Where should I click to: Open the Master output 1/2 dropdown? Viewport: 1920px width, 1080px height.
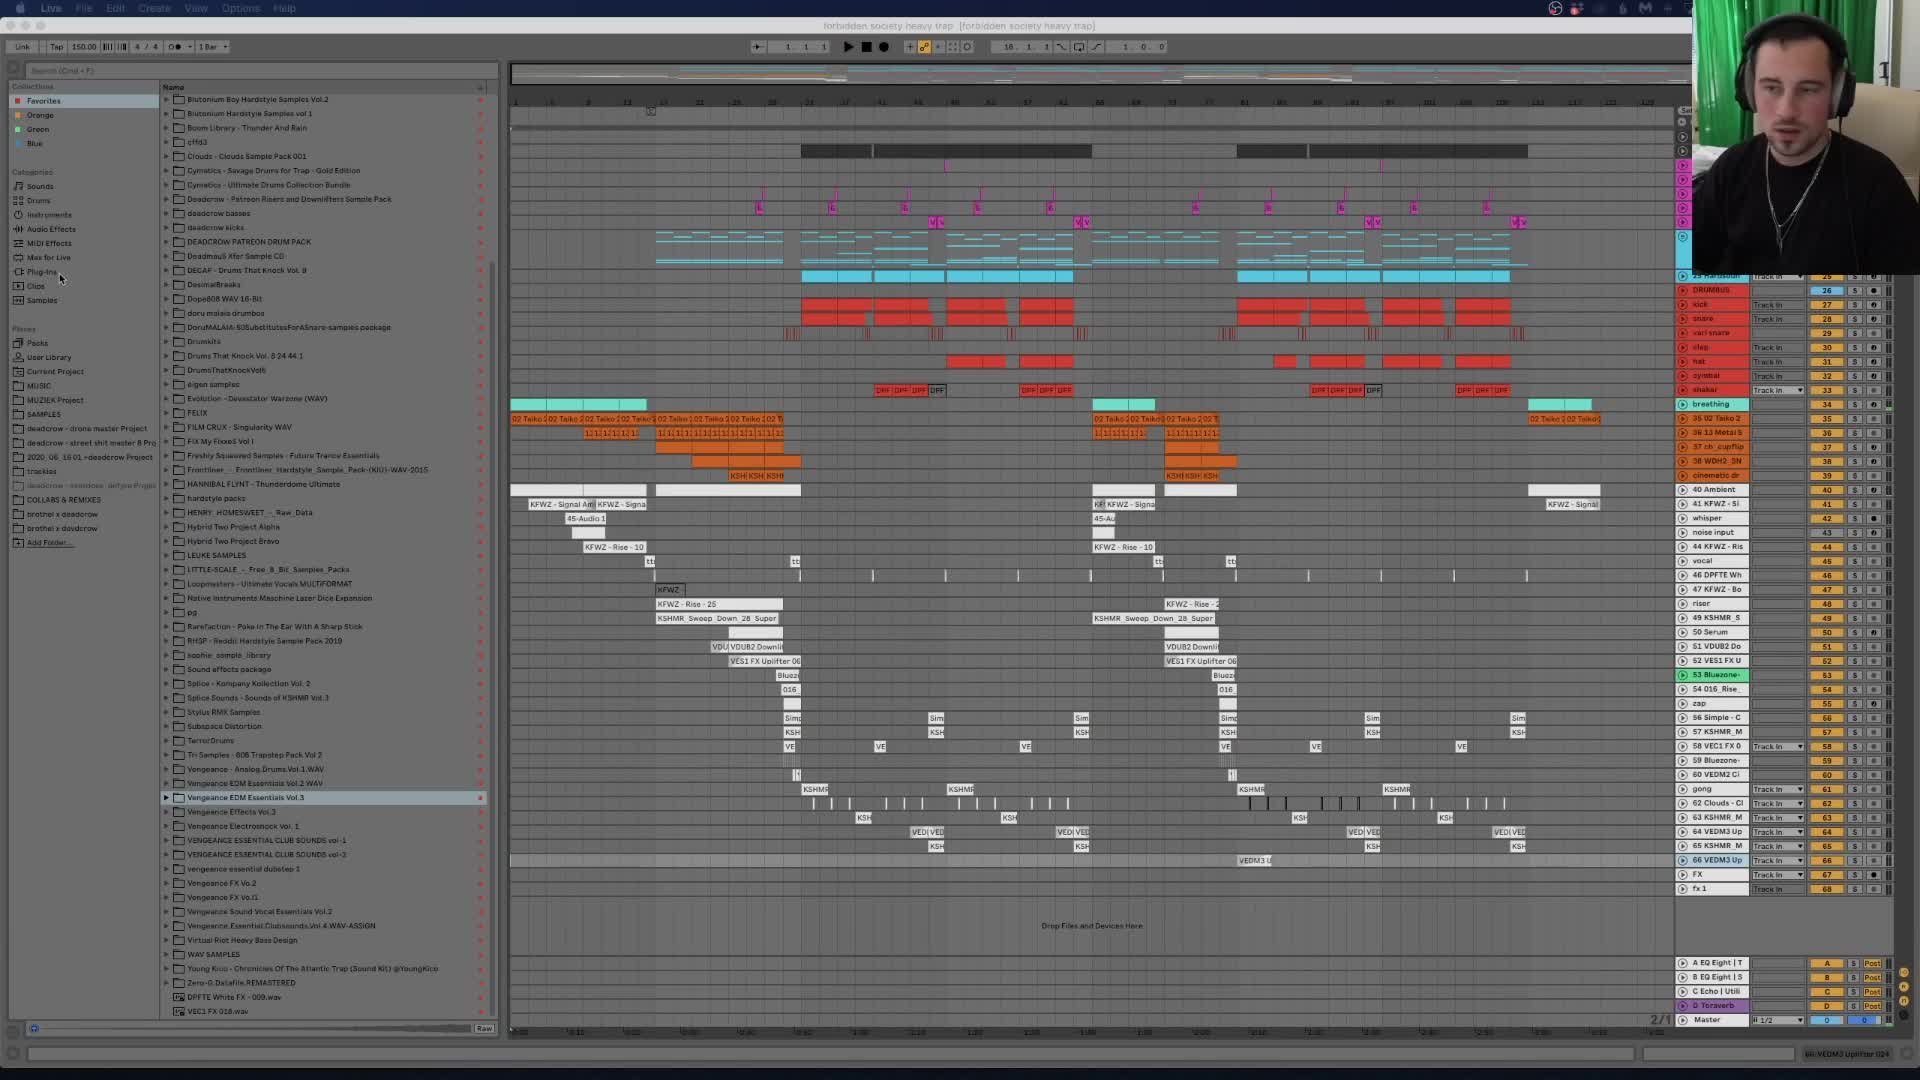(1777, 1020)
